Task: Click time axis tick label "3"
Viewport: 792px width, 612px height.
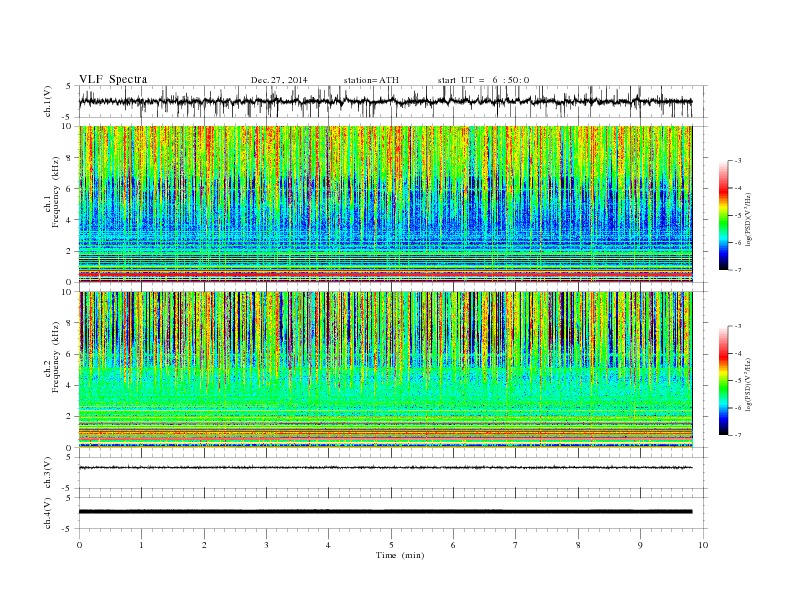Action: pos(266,545)
